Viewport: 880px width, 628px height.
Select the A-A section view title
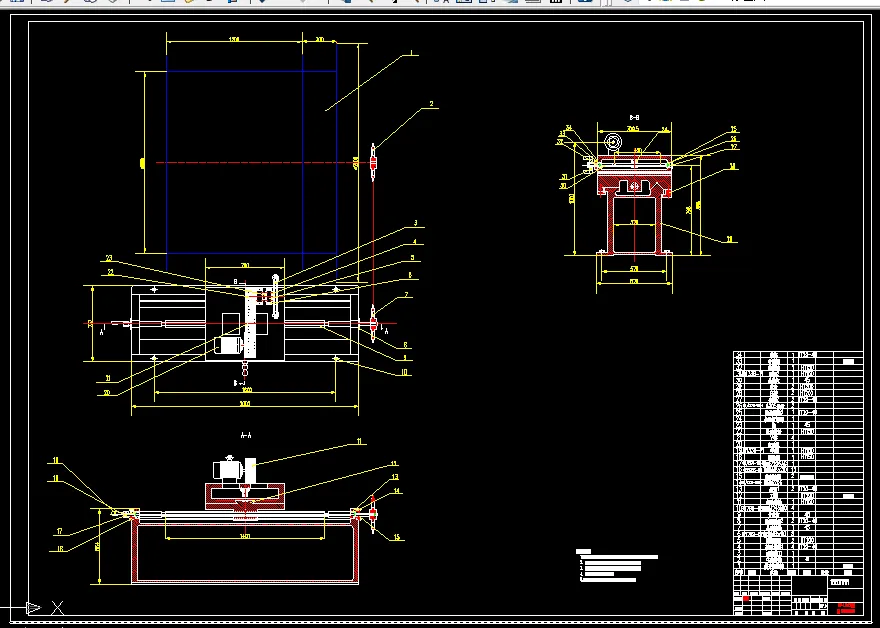pyautogui.click(x=246, y=435)
